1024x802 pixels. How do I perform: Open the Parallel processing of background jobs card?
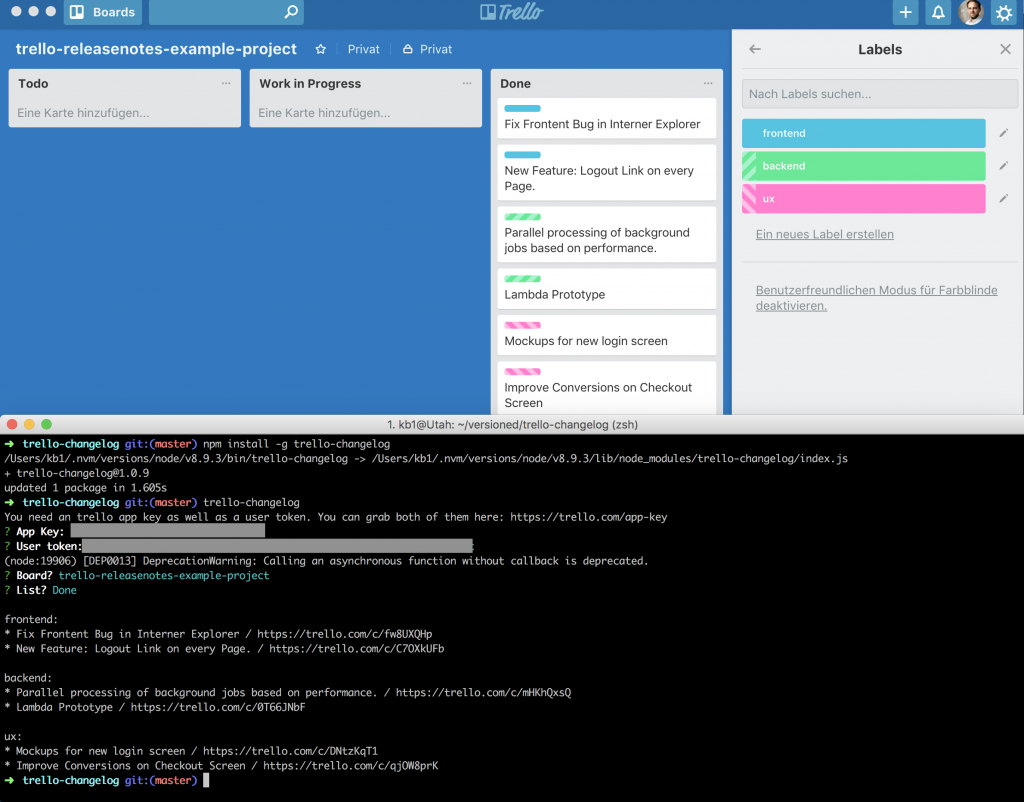click(606, 234)
